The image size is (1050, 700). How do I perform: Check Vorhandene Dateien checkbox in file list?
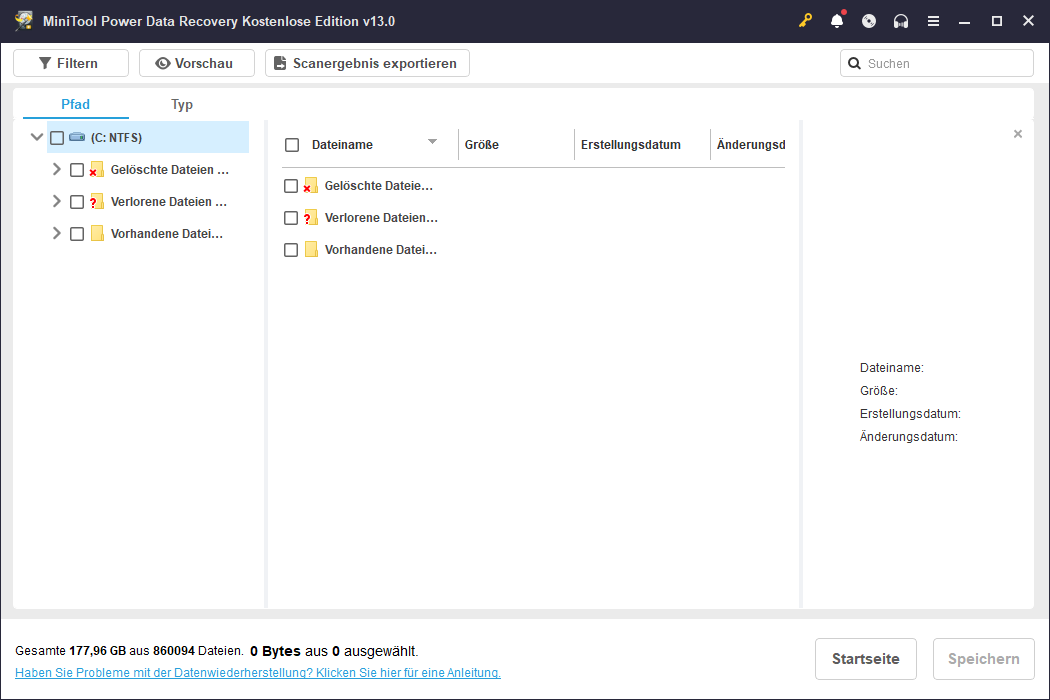click(x=291, y=250)
